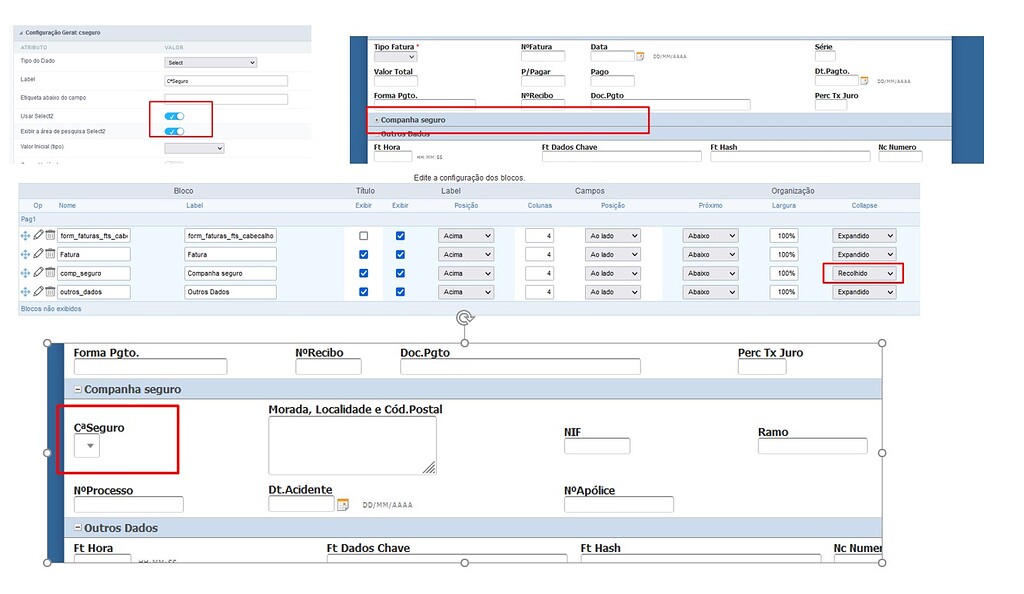This screenshot has height=594, width=1024.
Task: Open the CªSeguro dropdown in the preview form
Action: 87,446
